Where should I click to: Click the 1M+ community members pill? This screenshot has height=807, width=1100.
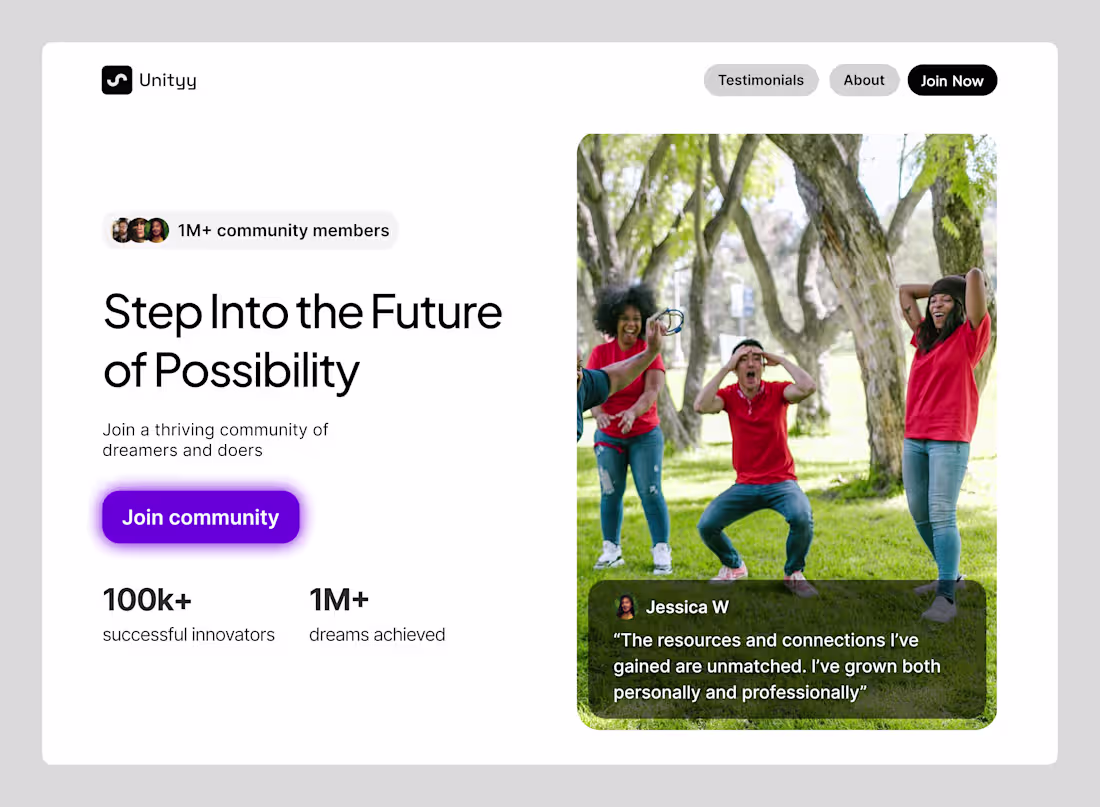(x=250, y=230)
